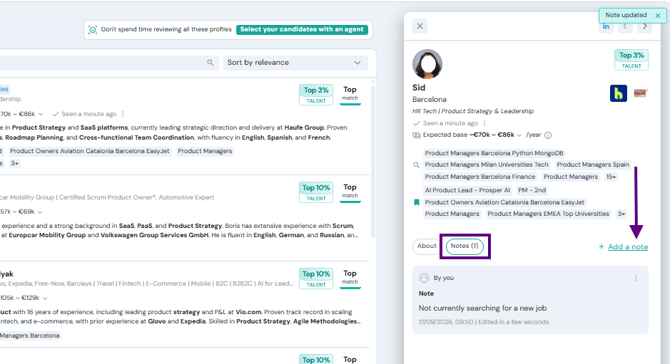The height and width of the screenshot is (364, 670).
Task: Open the note's three-dot options menu
Action: pyautogui.click(x=635, y=279)
